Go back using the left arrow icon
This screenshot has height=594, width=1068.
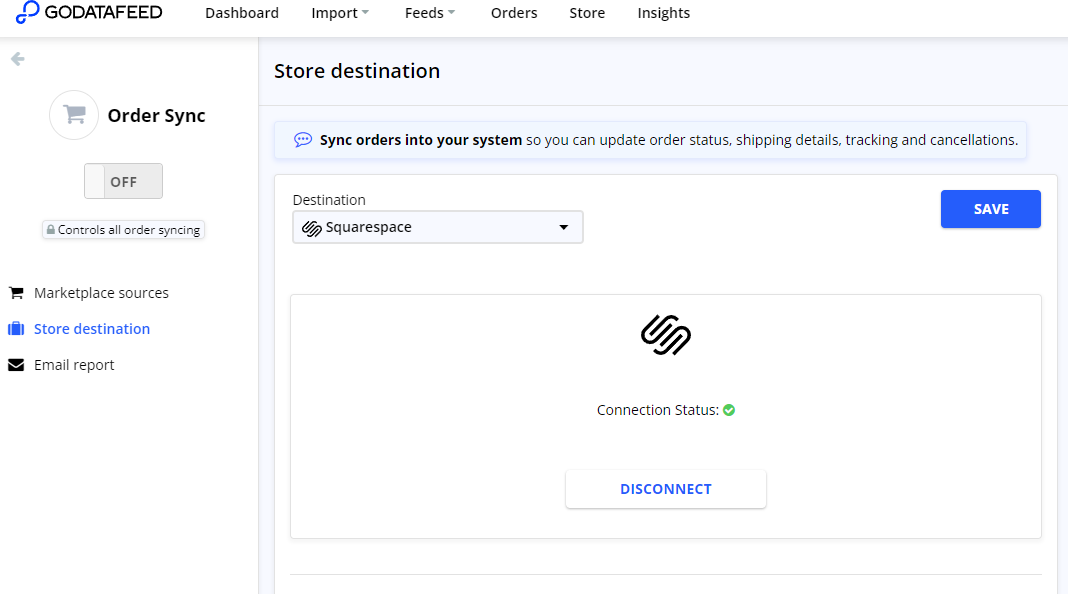pyautogui.click(x=18, y=59)
